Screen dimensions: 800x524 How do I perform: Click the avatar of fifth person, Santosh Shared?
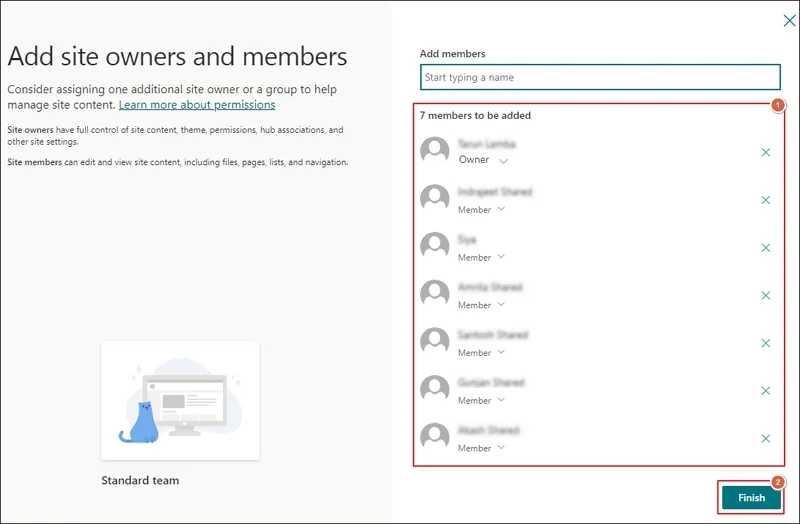435,342
